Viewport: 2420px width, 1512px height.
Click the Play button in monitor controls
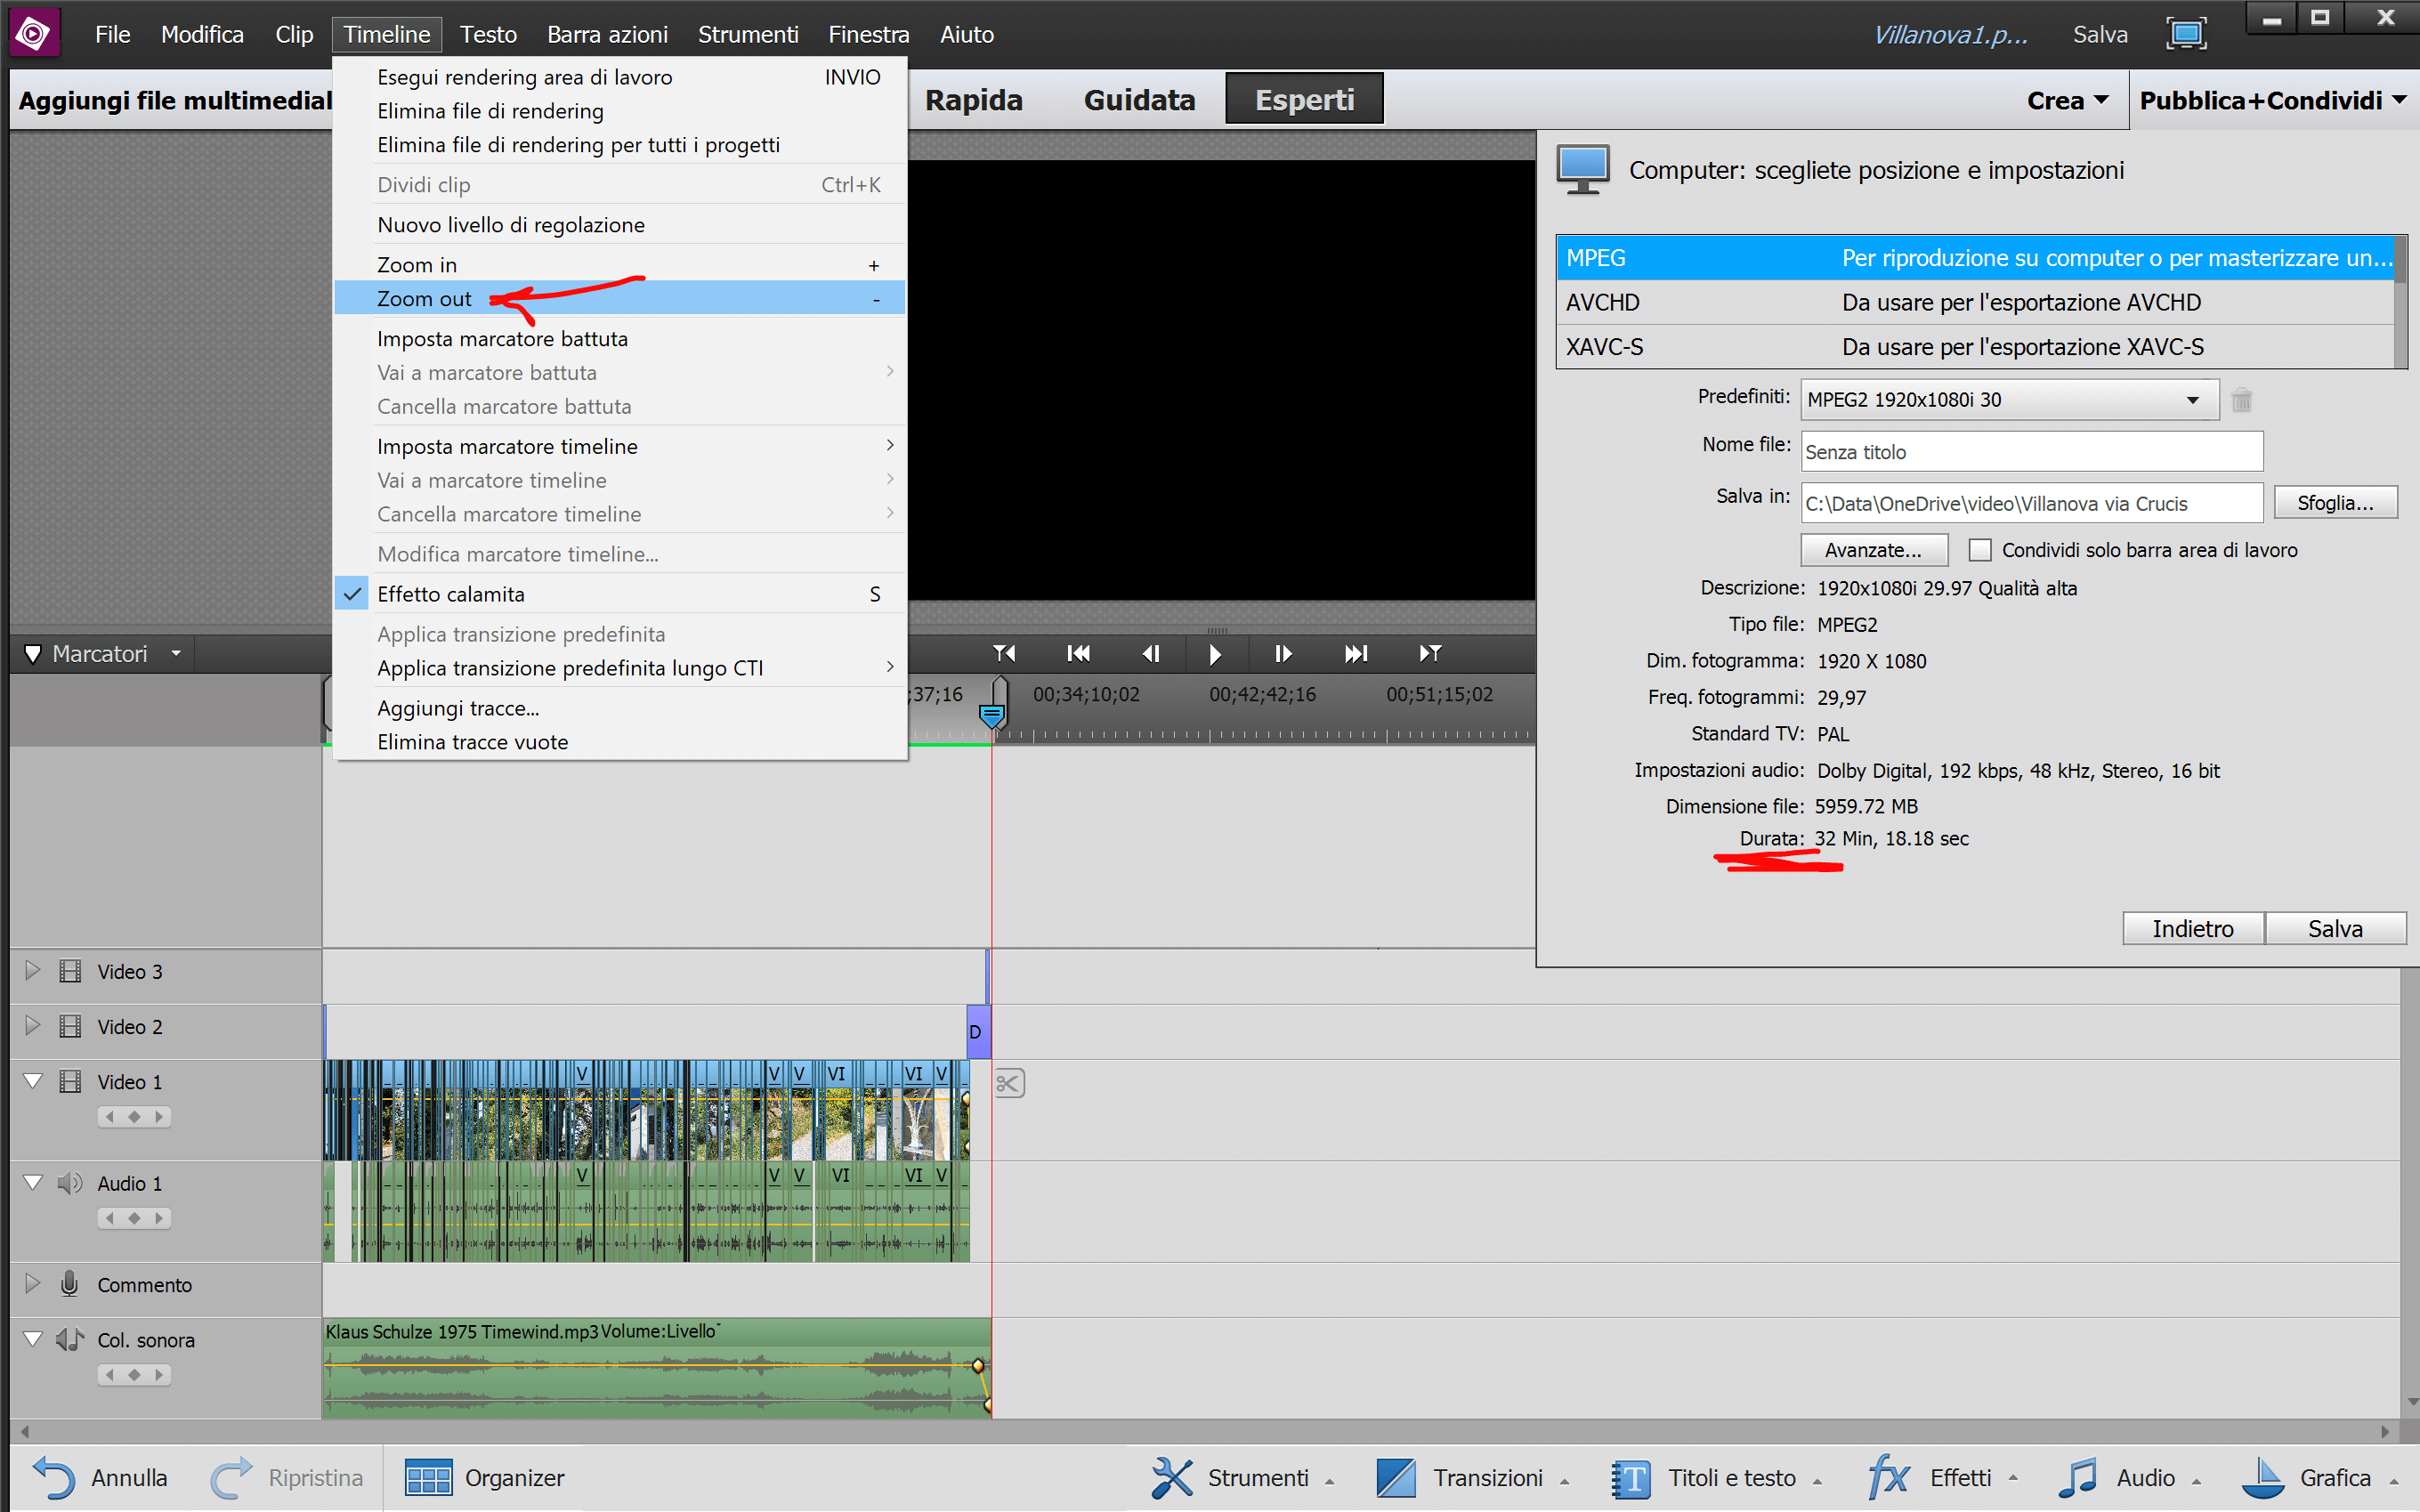[1214, 654]
